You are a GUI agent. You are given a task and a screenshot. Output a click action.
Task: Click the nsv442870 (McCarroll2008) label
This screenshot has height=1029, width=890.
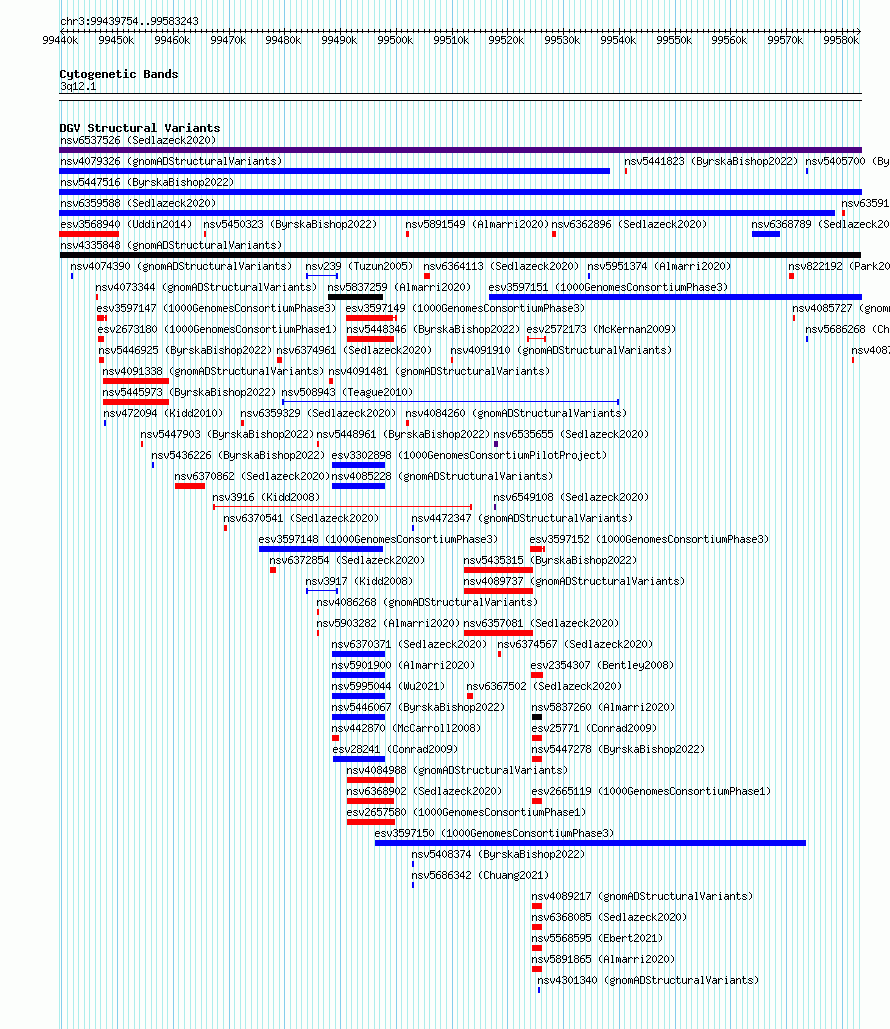coord(406,728)
